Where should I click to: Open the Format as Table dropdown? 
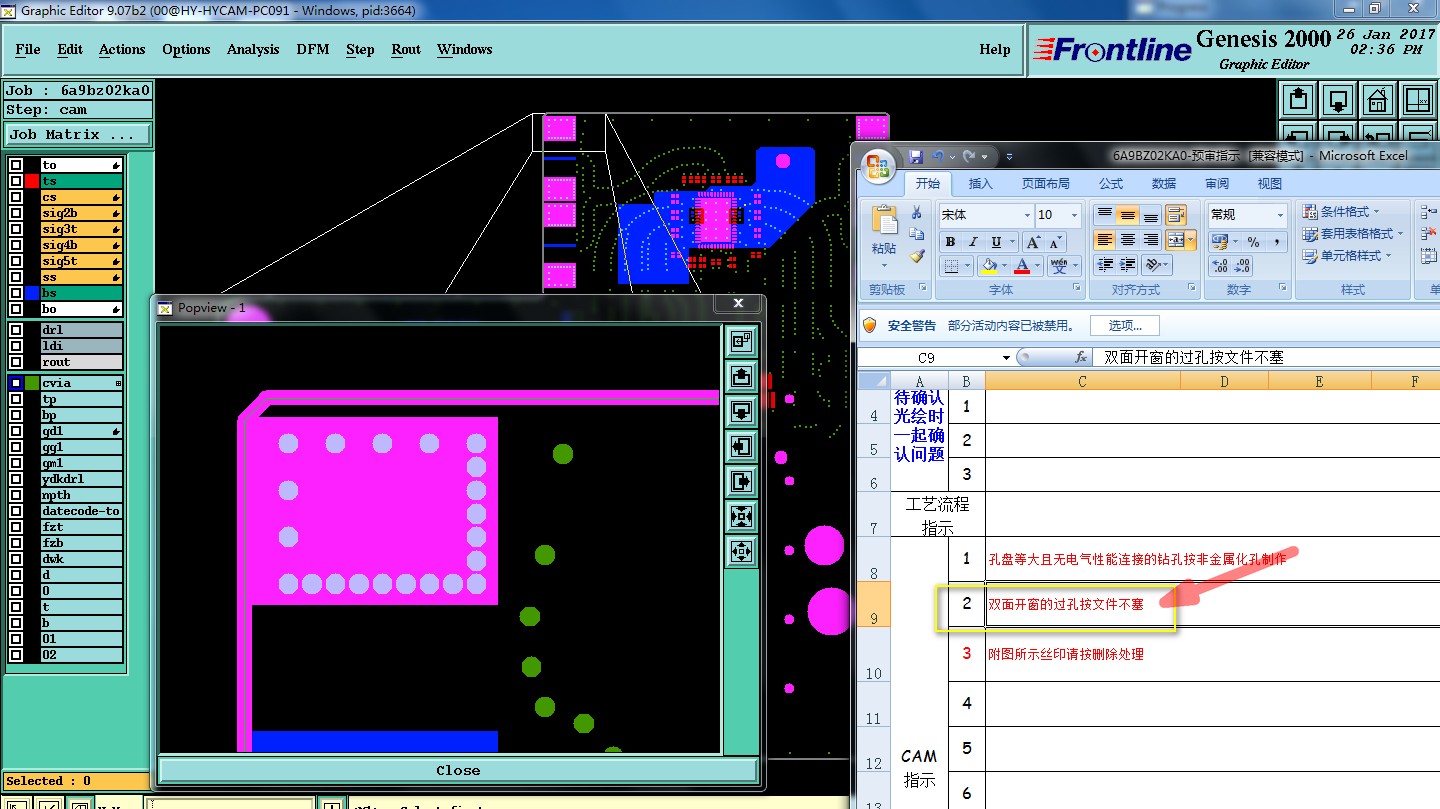(x=1352, y=233)
